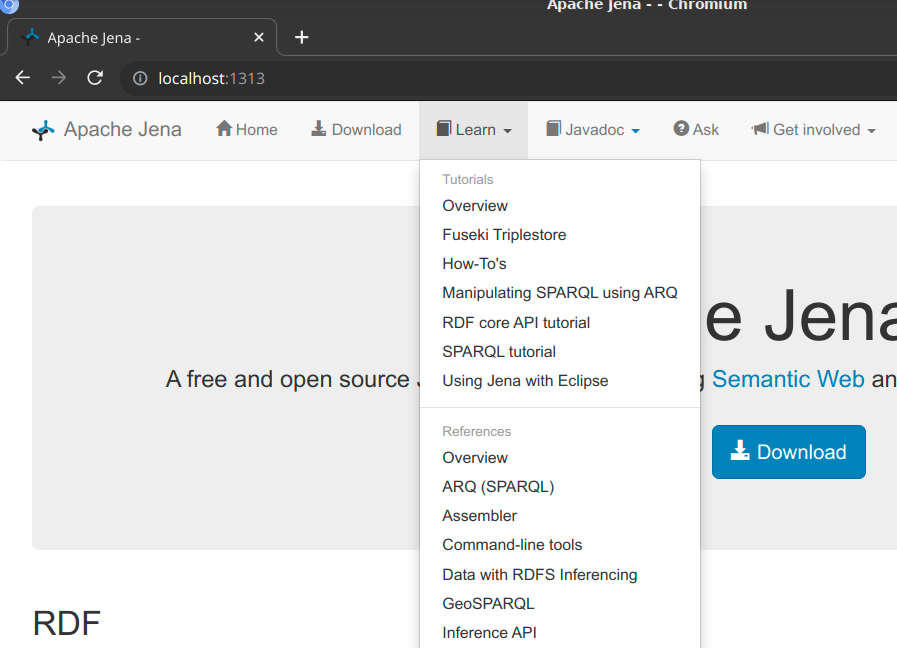Open the Ask page link
This screenshot has width=897, height=648.
tap(696, 130)
